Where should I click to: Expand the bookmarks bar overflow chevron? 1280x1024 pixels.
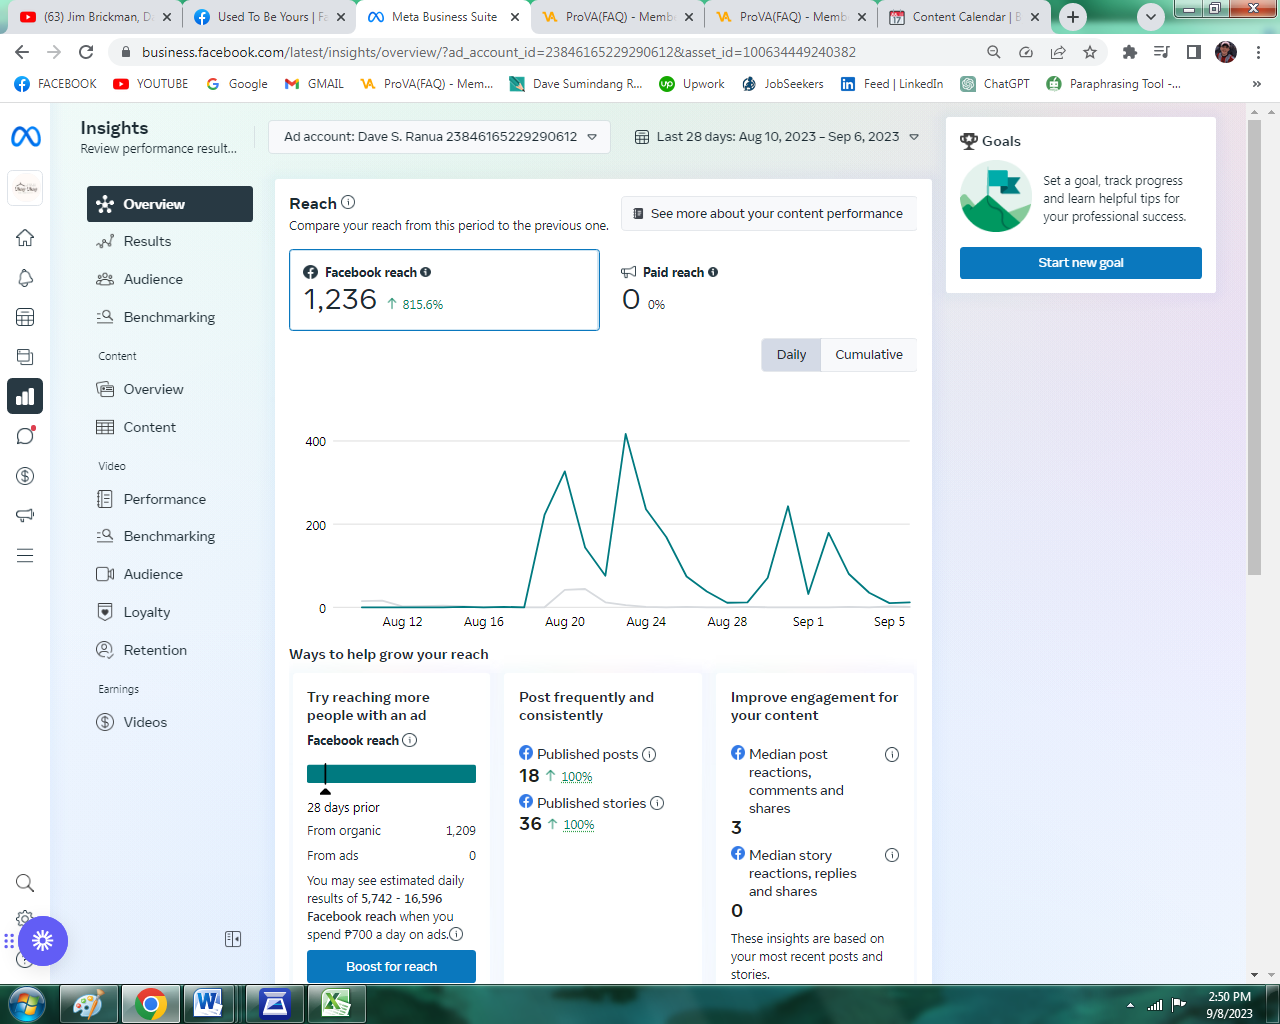[1257, 84]
